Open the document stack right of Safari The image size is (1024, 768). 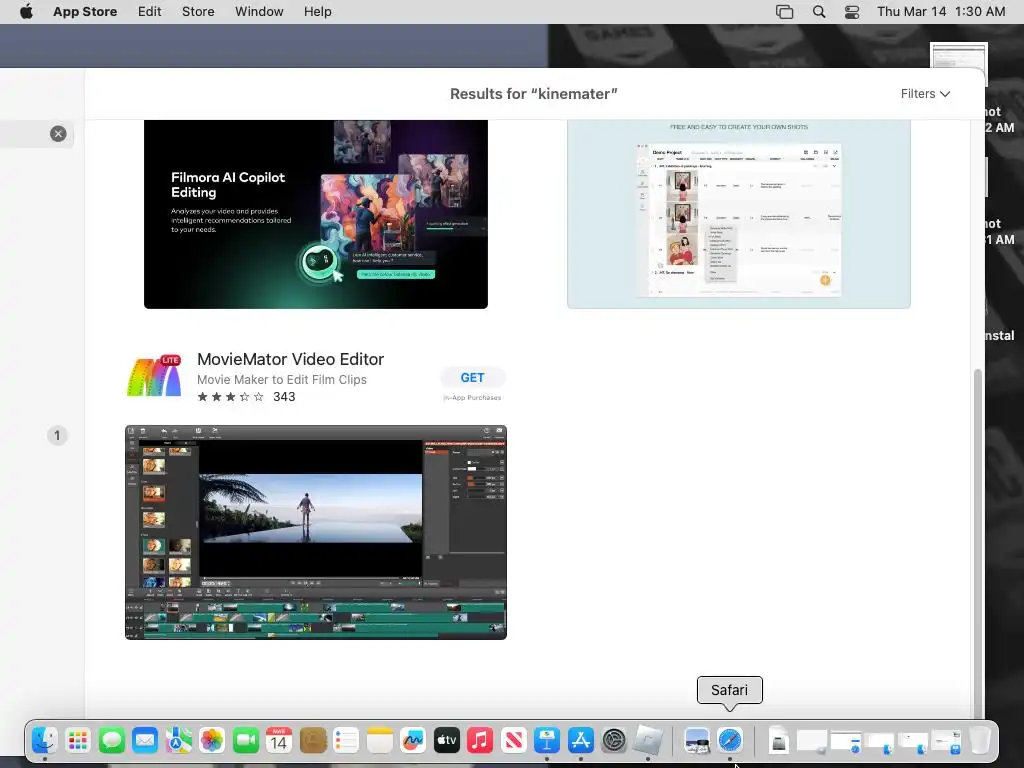coord(778,741)
